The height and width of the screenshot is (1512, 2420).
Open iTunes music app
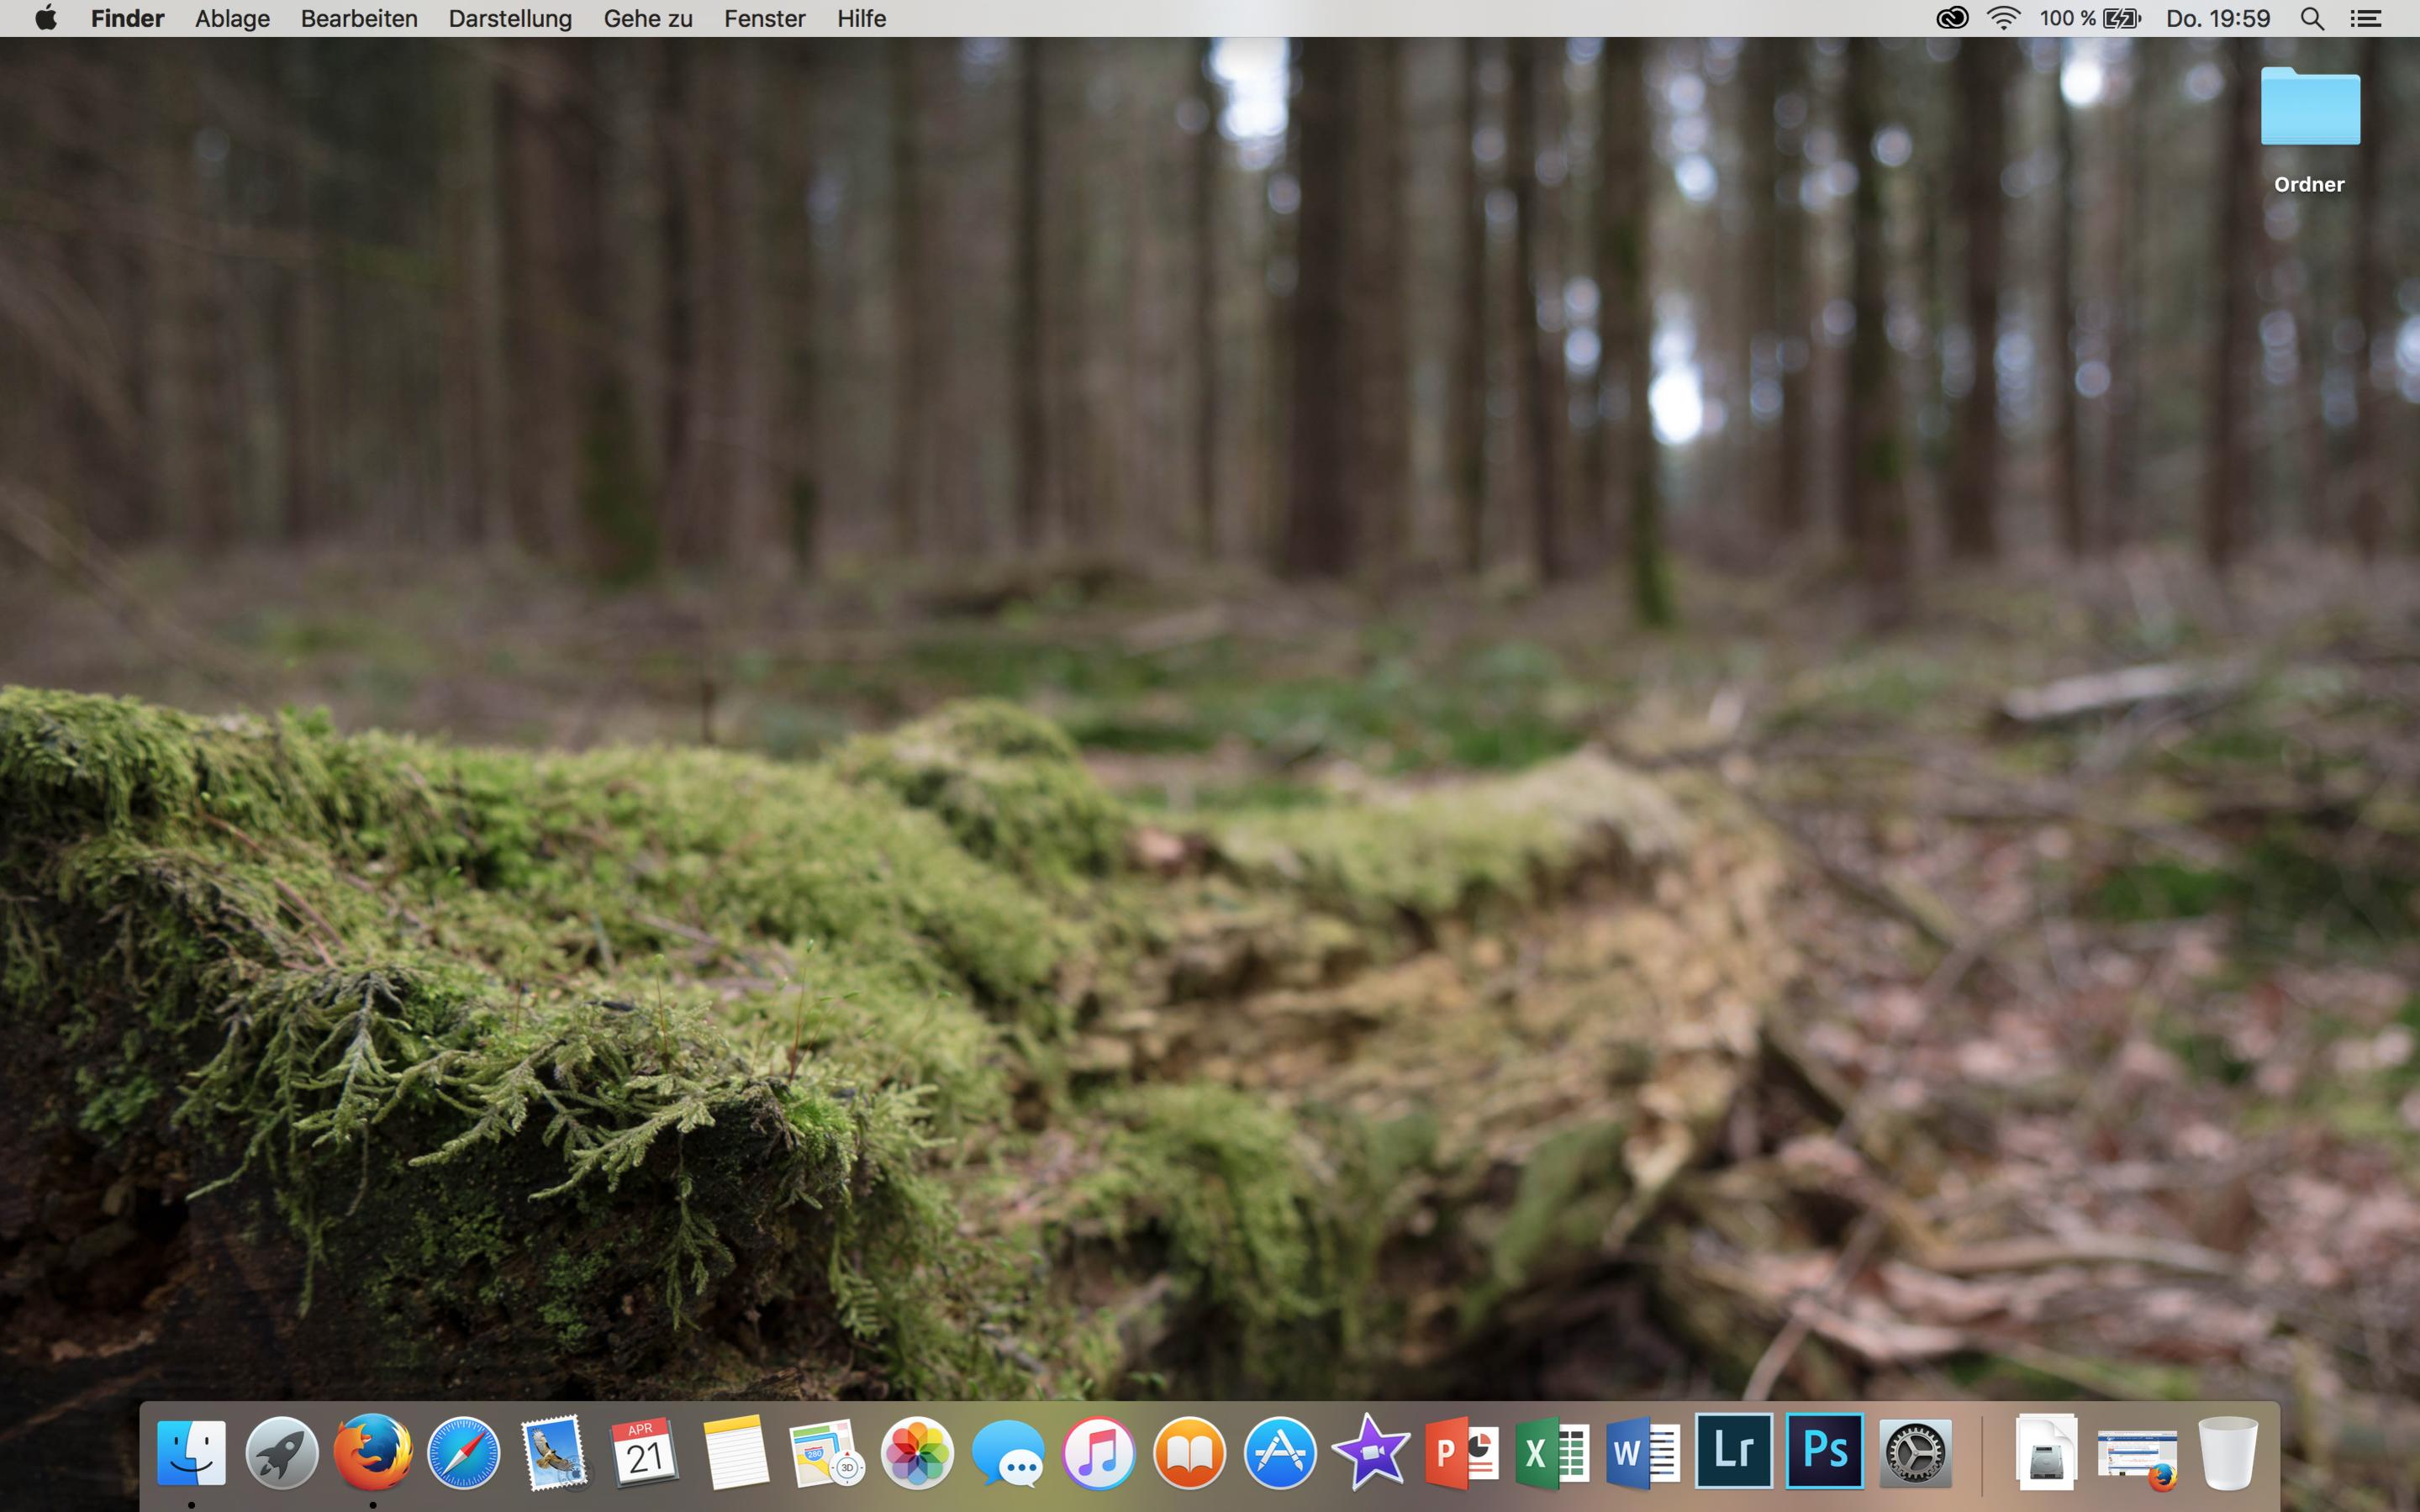point(1098,1452)
